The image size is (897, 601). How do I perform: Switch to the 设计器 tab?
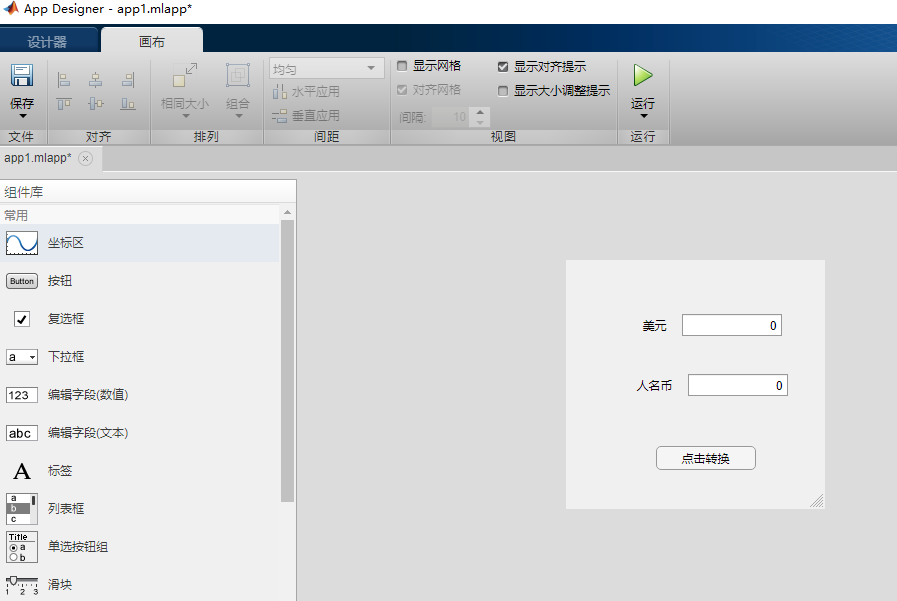pos(47,42)
